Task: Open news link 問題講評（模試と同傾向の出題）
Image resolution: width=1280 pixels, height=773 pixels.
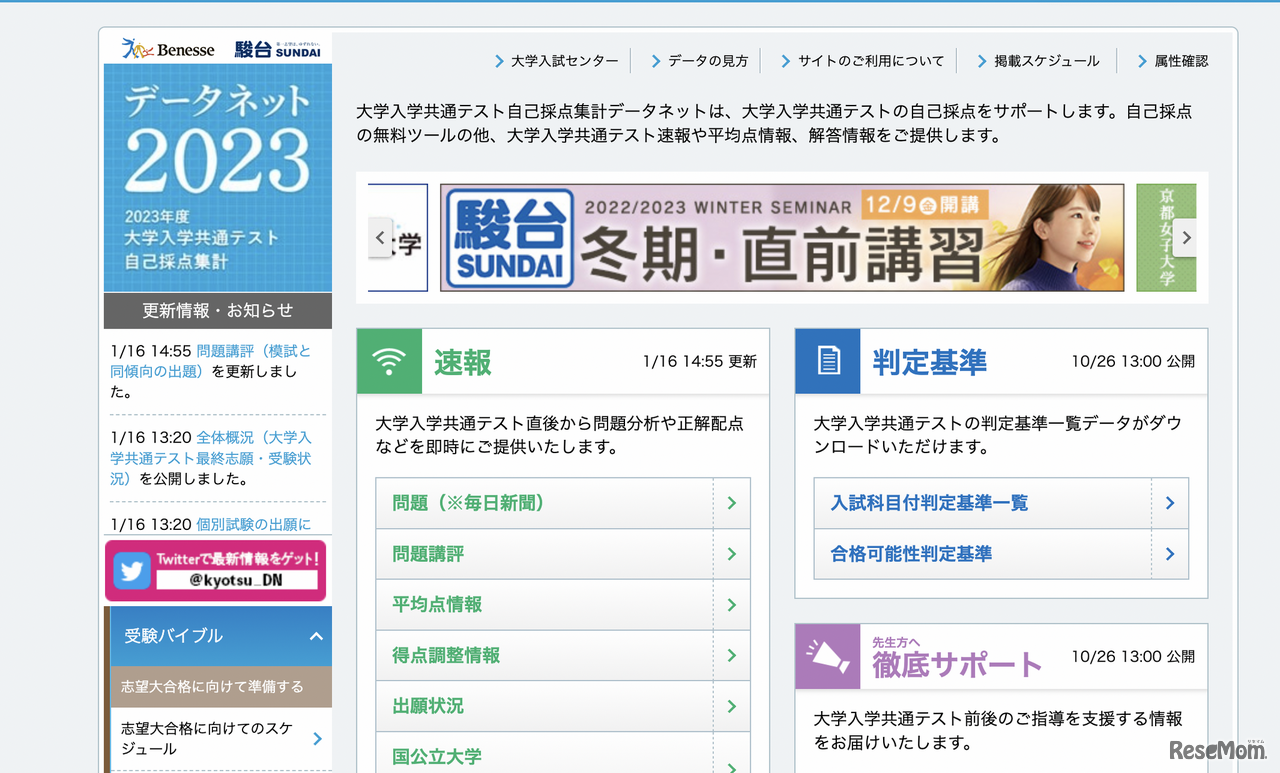Action: click(211, 361)
